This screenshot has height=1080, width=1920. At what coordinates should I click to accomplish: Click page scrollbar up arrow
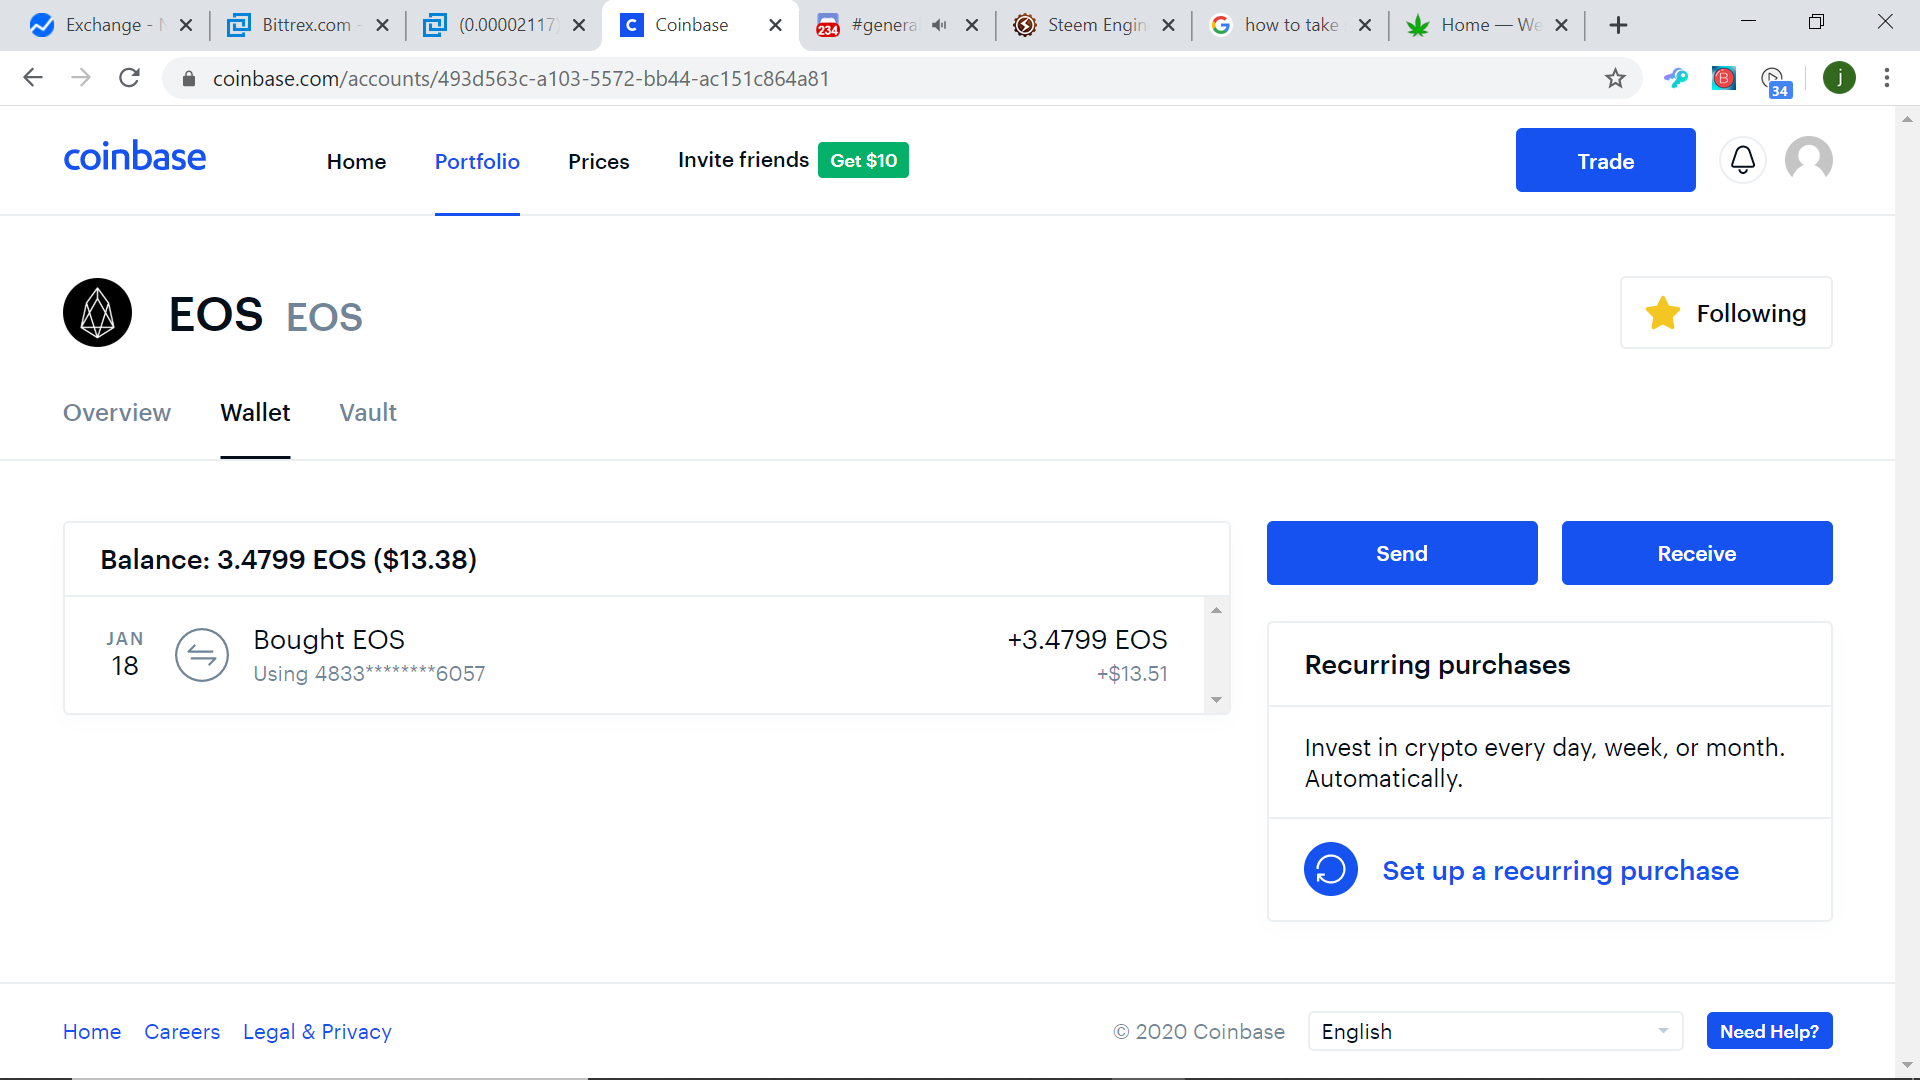pyautogui.click(x=1907, y=119)
